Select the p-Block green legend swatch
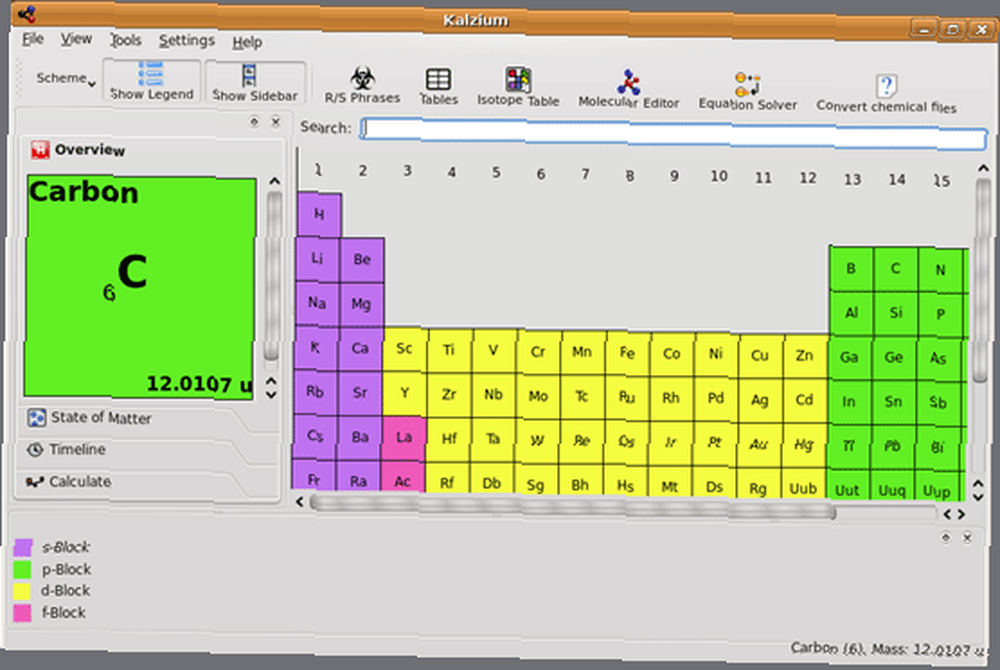Image resolution: width=1000 pixels, height=670 pixels. point(22,569)
